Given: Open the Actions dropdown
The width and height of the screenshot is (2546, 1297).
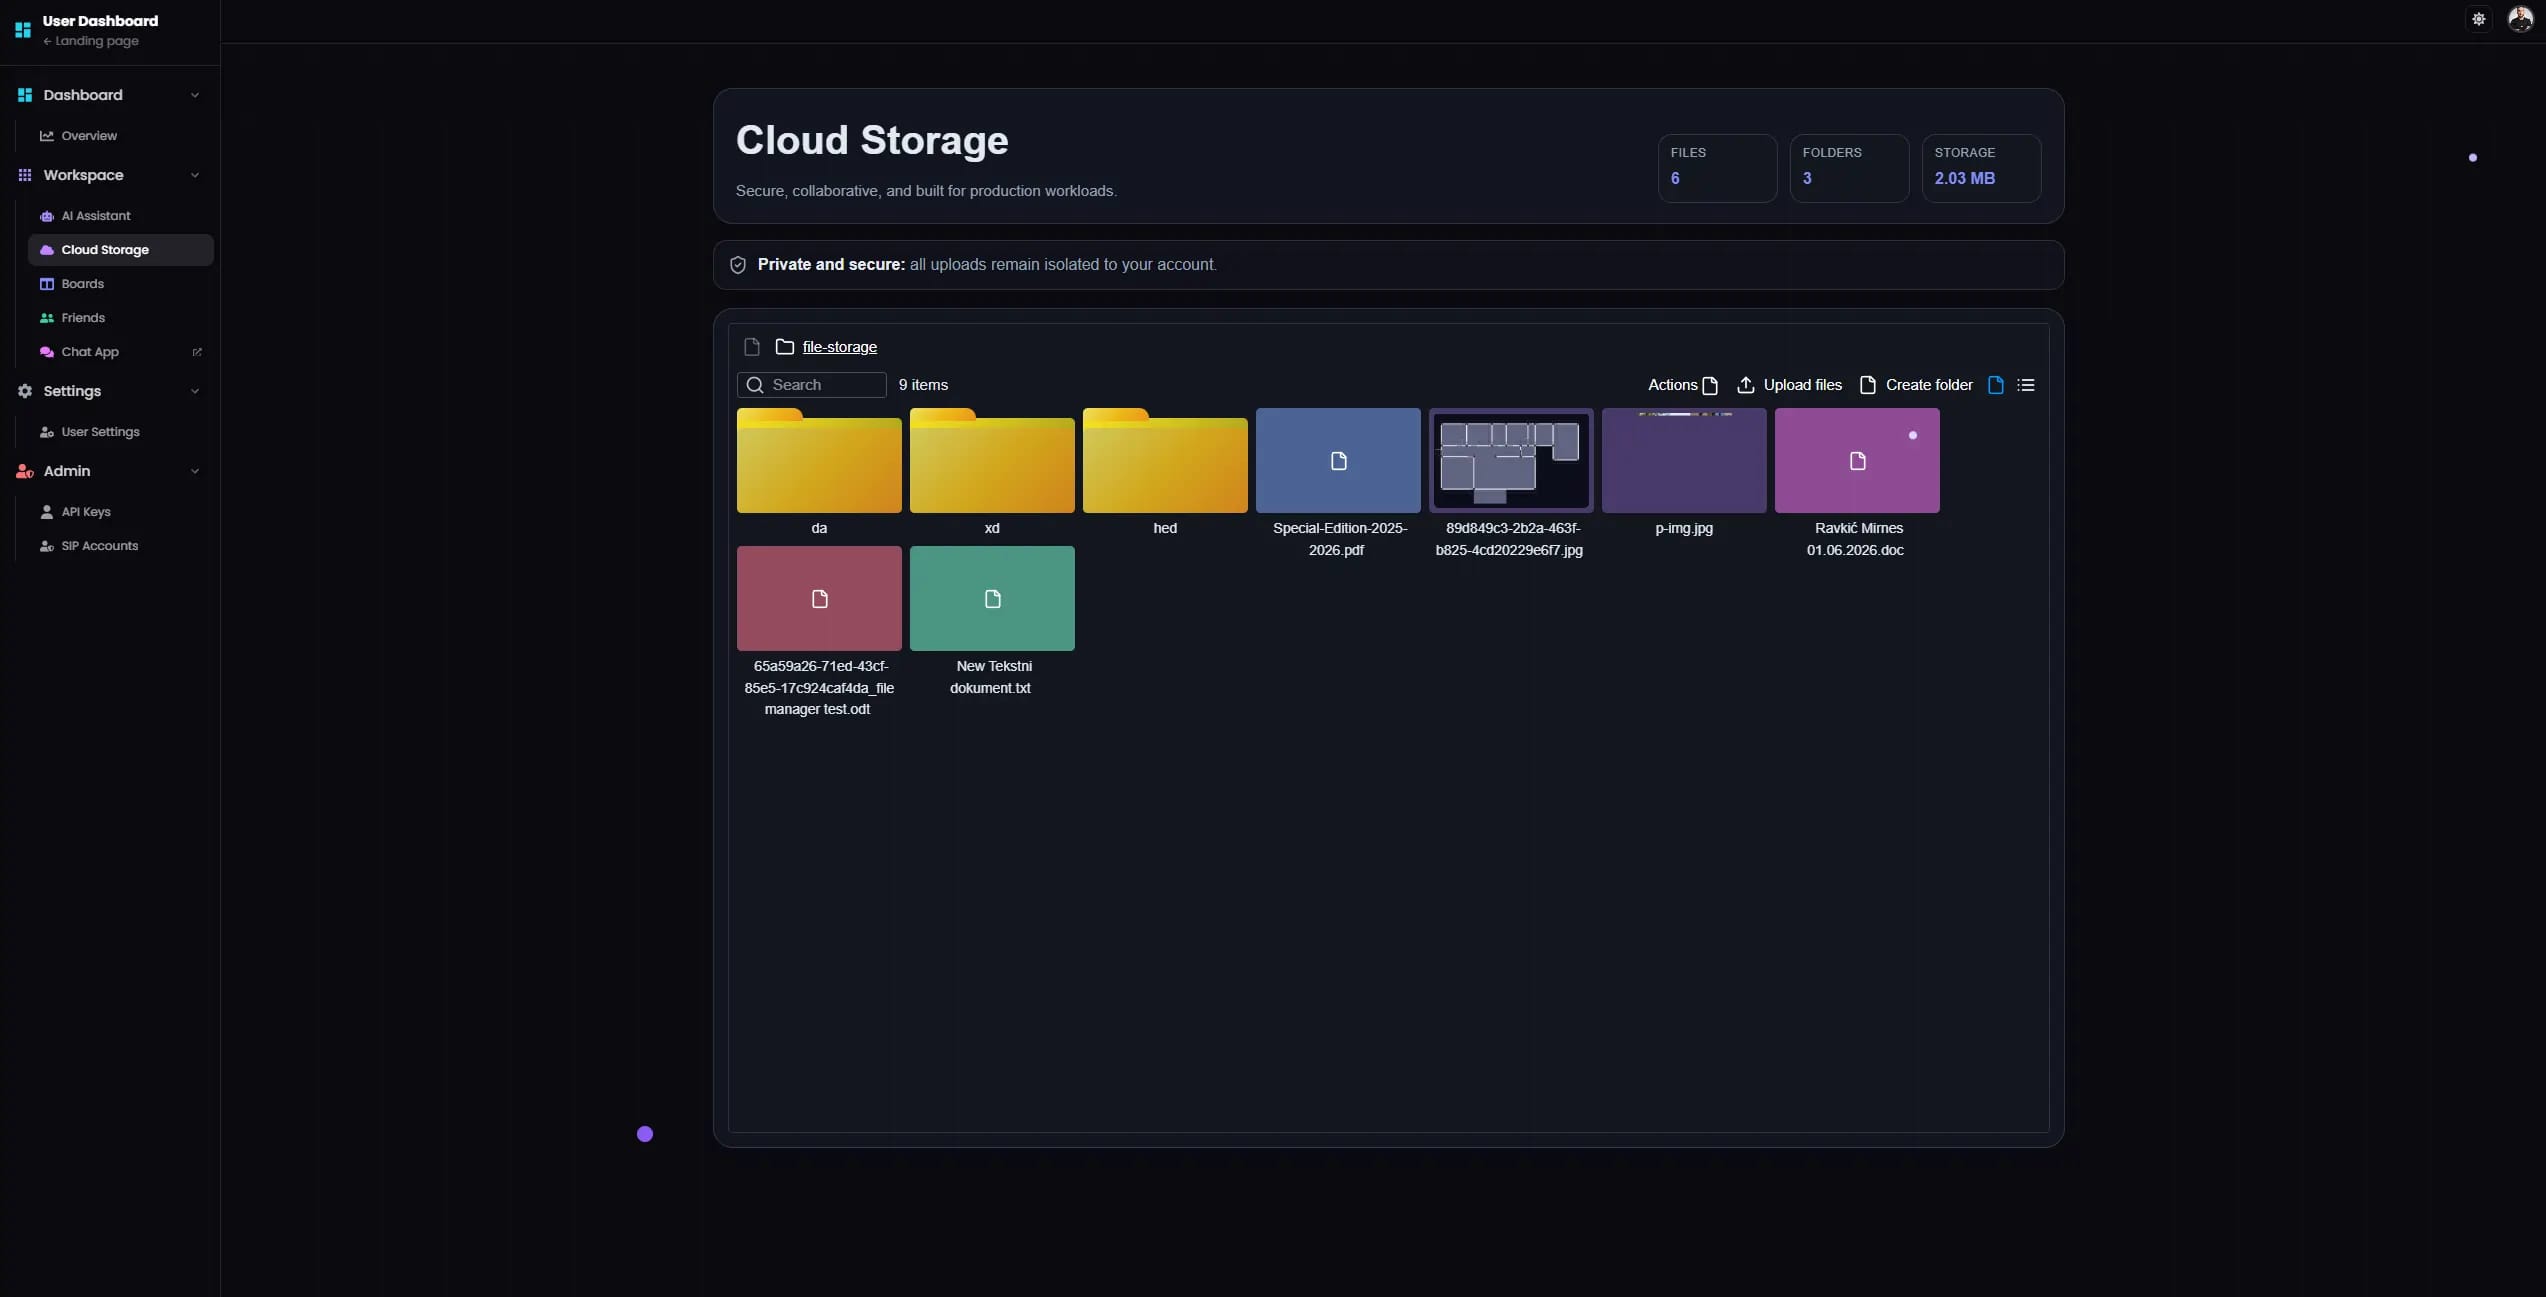Looking at the screenshot, I should 1683,385.
